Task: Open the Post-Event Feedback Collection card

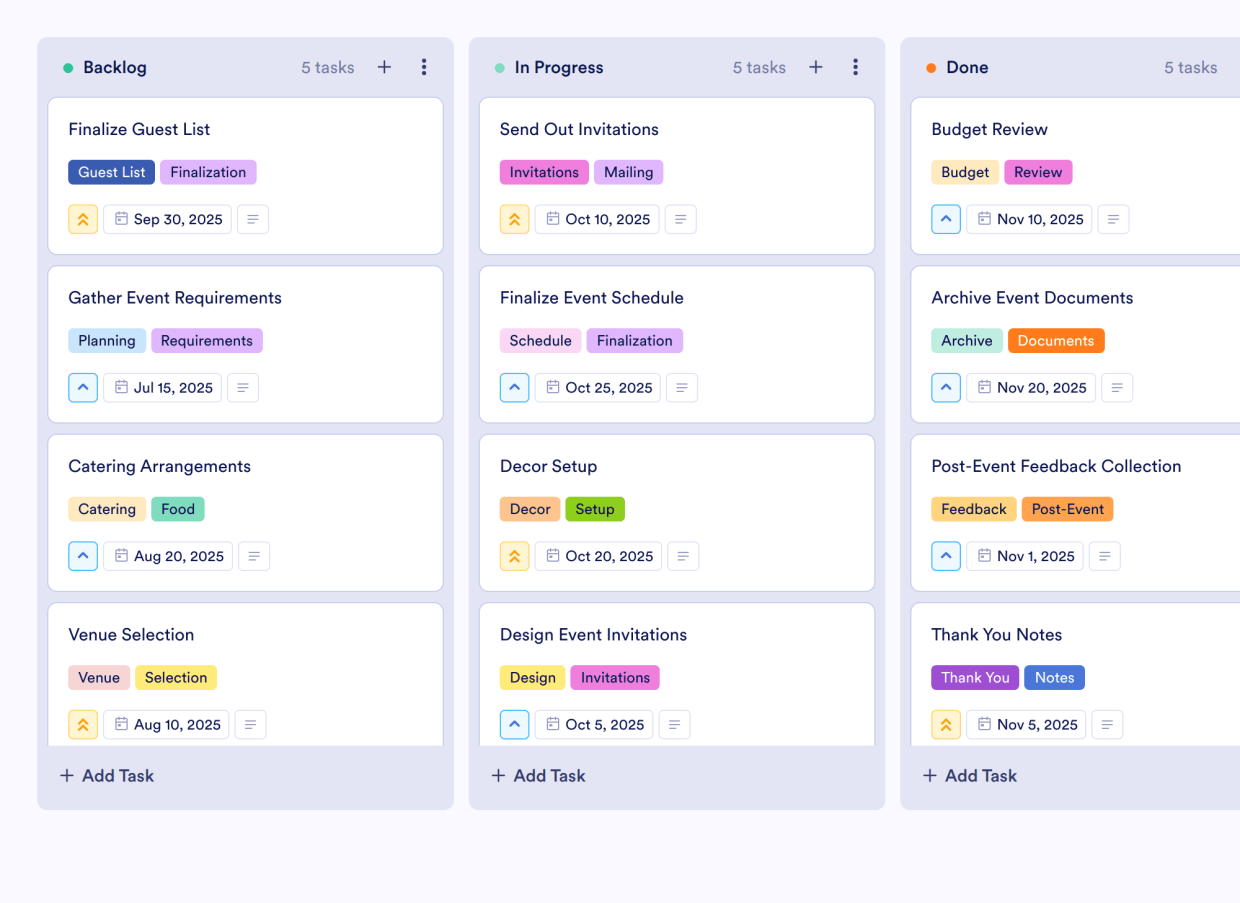Action: (x=1056, y=467)
